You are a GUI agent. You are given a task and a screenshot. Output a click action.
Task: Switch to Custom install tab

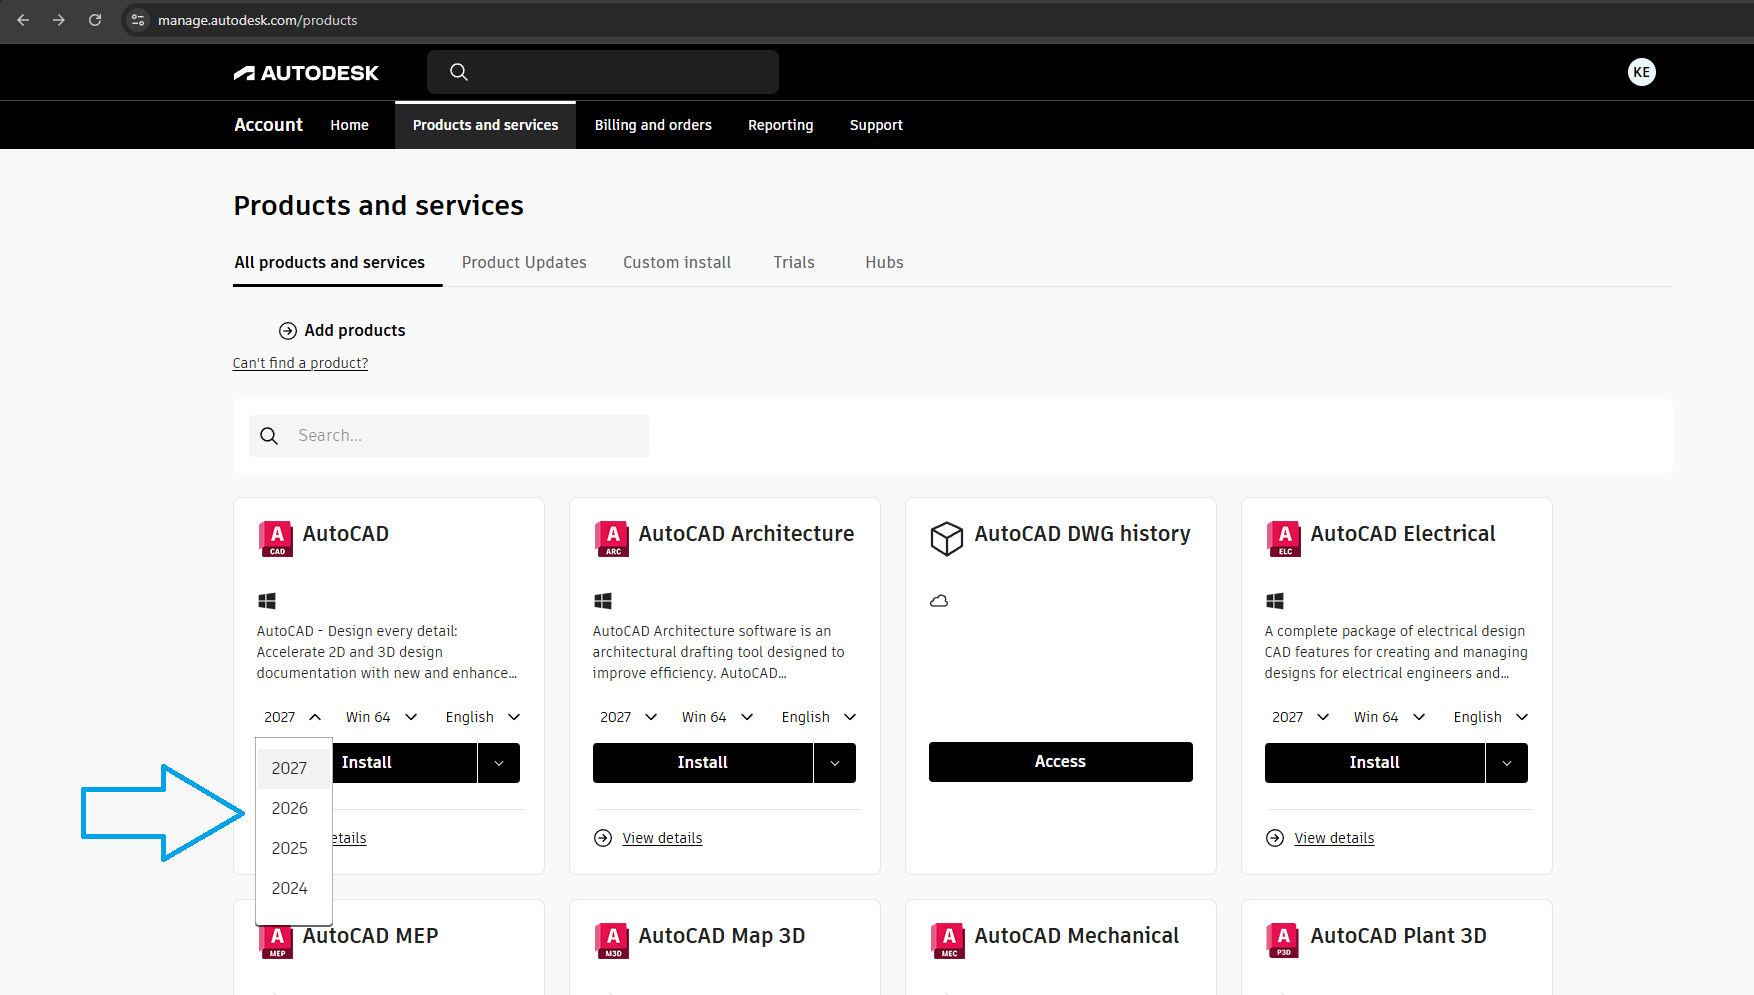(677, 262)
